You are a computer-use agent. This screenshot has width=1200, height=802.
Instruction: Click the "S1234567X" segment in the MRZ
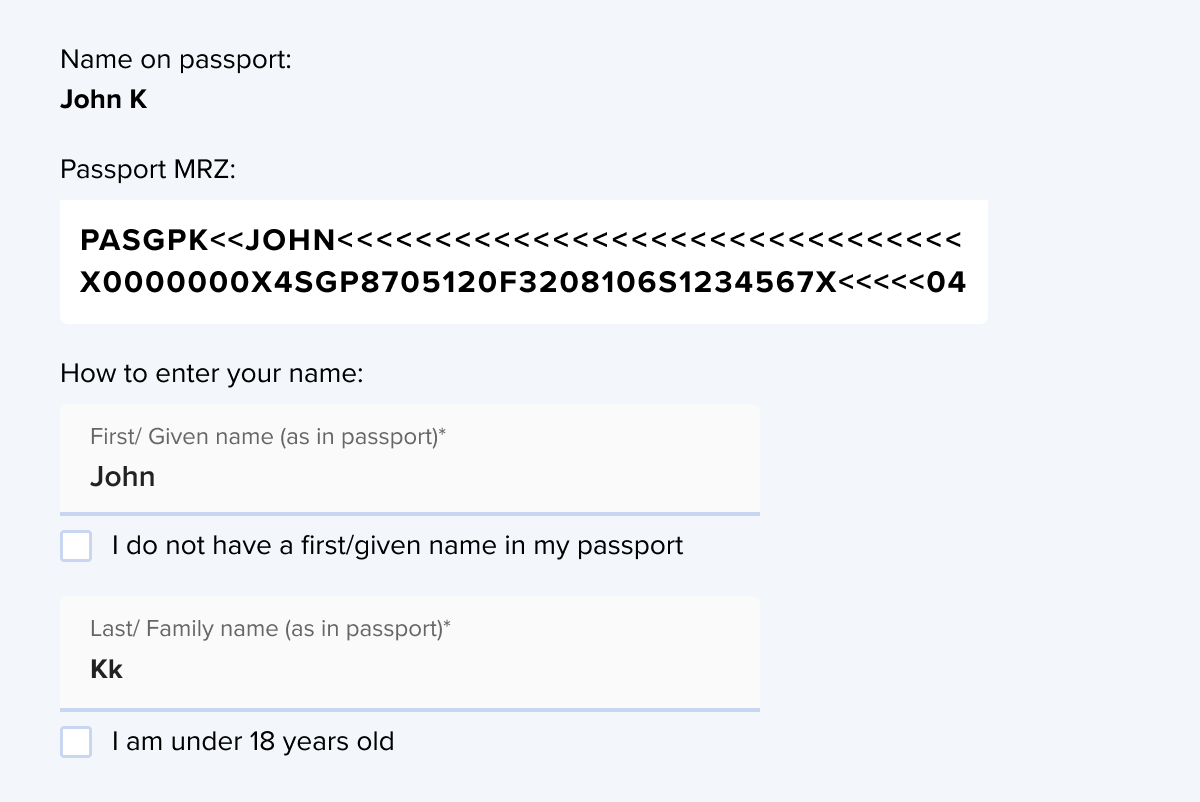pos(741,283)
